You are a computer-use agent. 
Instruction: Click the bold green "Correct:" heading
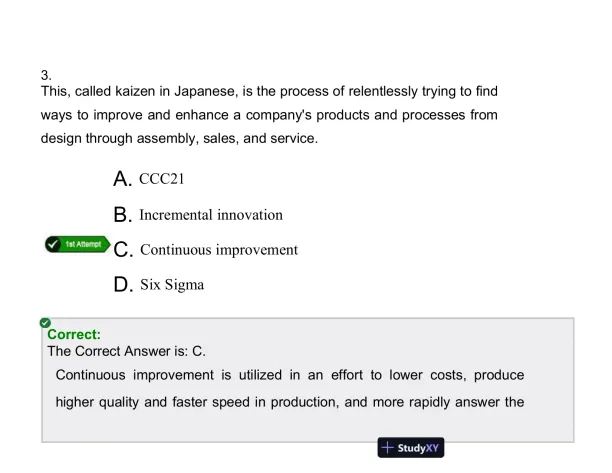[73, 337]
